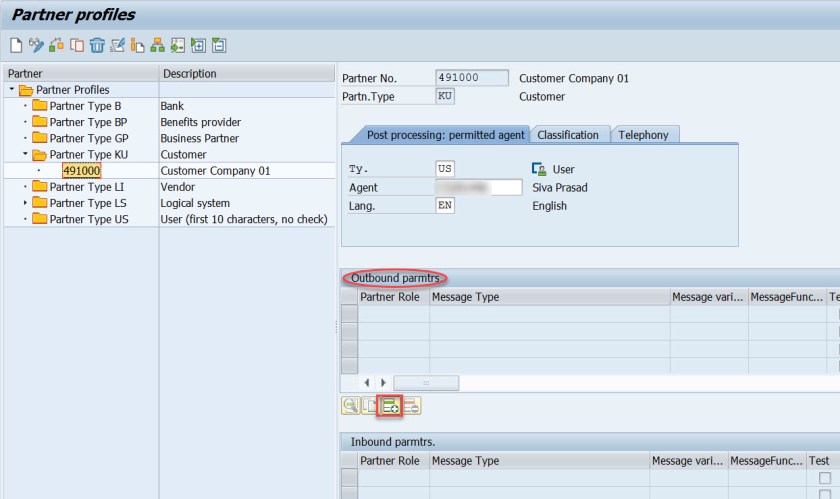This screenshot has width=840, height=499.
Task: Click the green and orange squares toolbar icon
Action: tap(56, 46)
